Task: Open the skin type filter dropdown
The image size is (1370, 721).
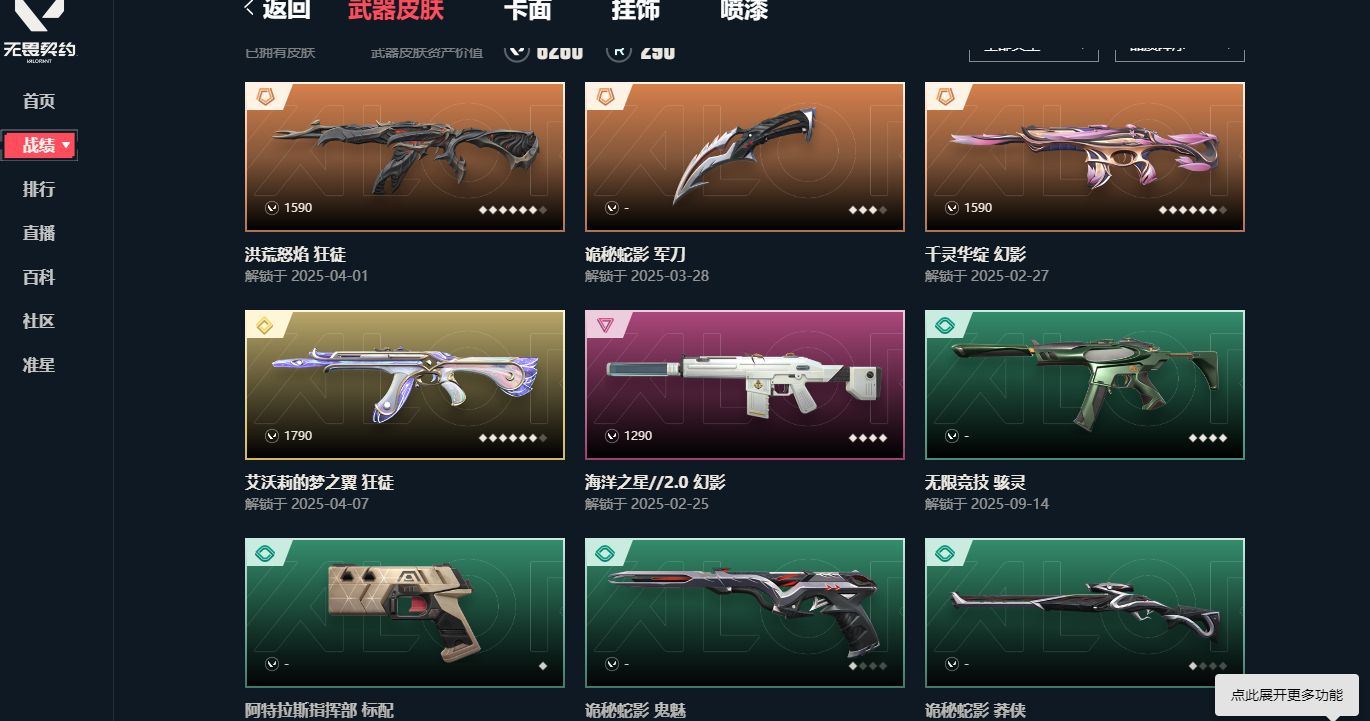Action: [1034, 49]
